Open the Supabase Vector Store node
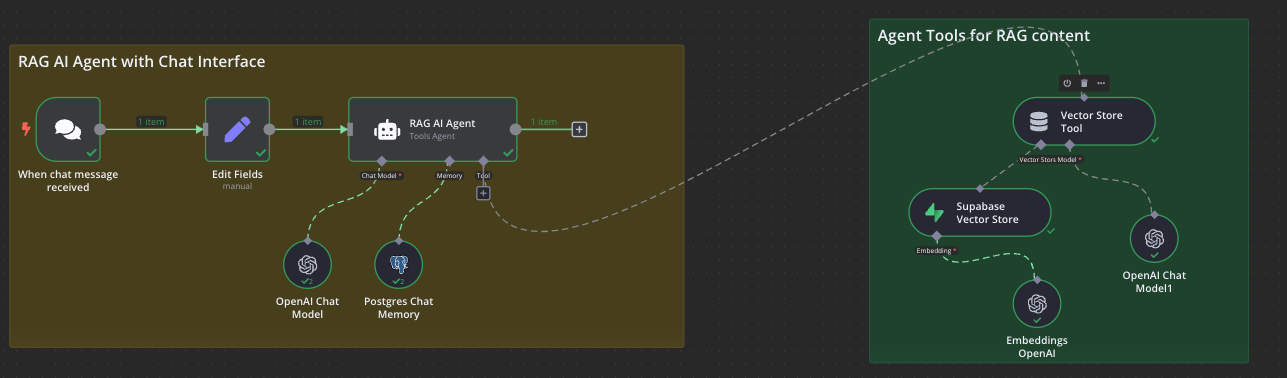 (x=980, y=212)
